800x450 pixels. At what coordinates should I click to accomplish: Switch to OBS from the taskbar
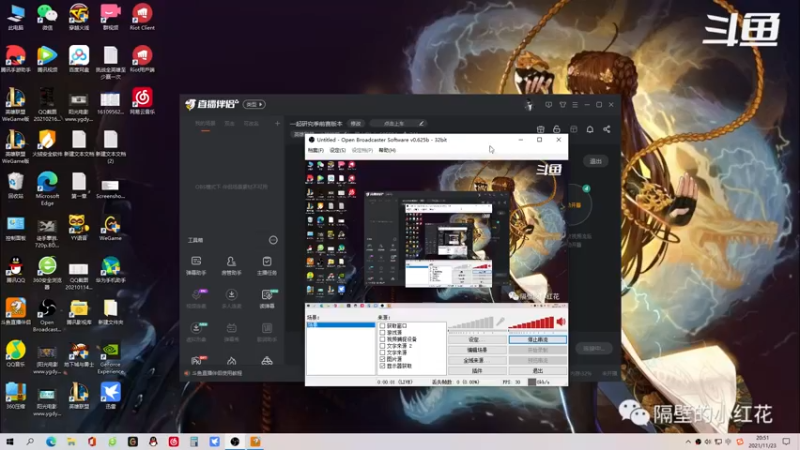(x=235, y=442)
